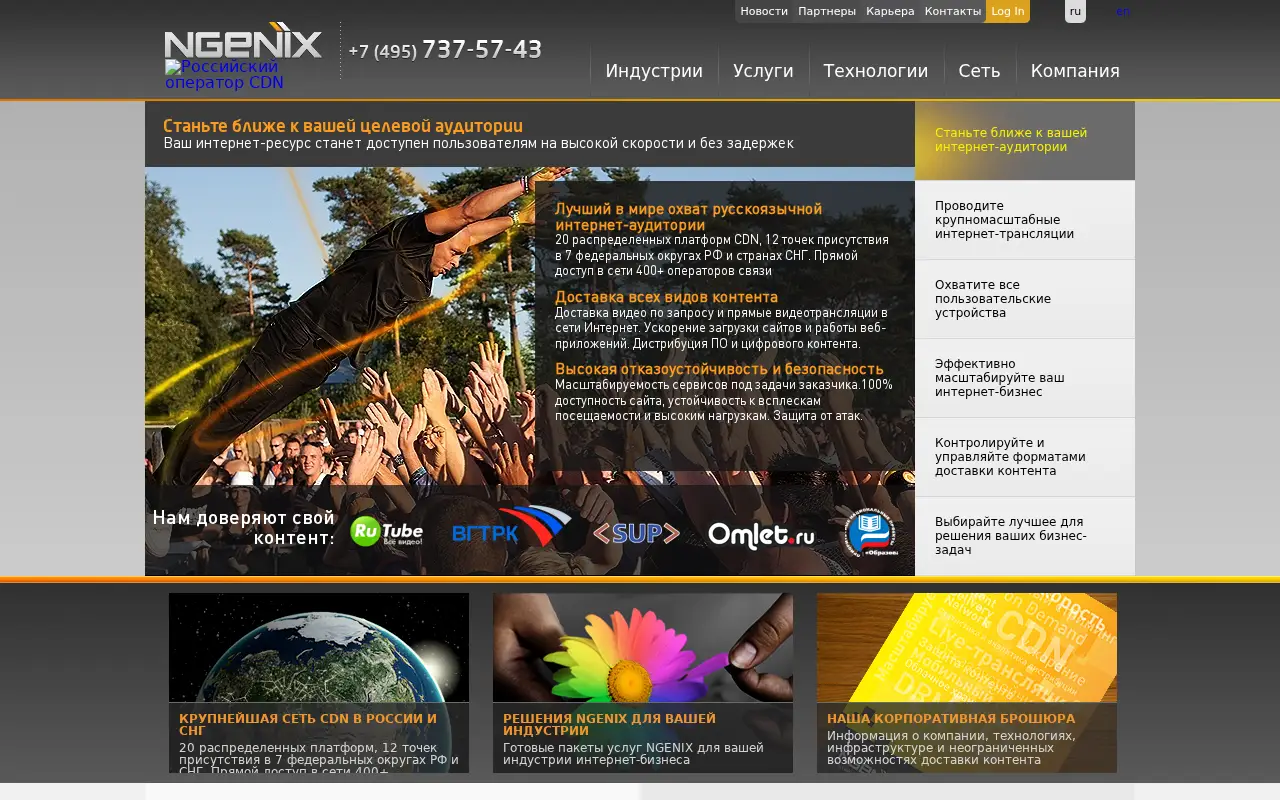Open the Новости top link
Screen dimensions: 1280x800
coord(764,11)
